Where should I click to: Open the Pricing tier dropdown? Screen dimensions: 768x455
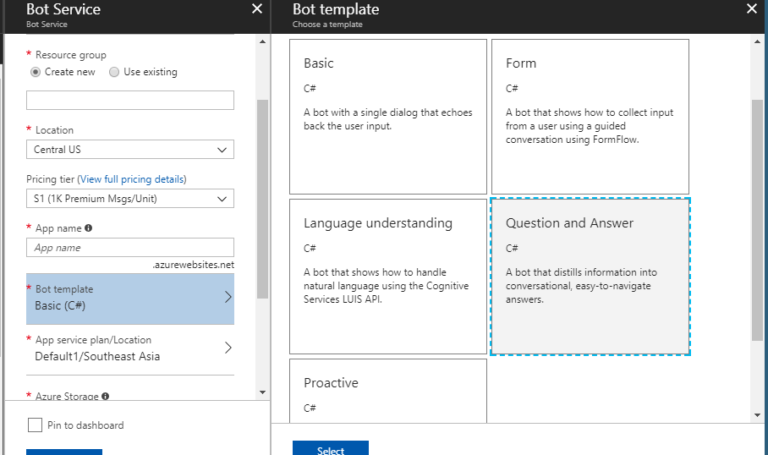point(130,198)
